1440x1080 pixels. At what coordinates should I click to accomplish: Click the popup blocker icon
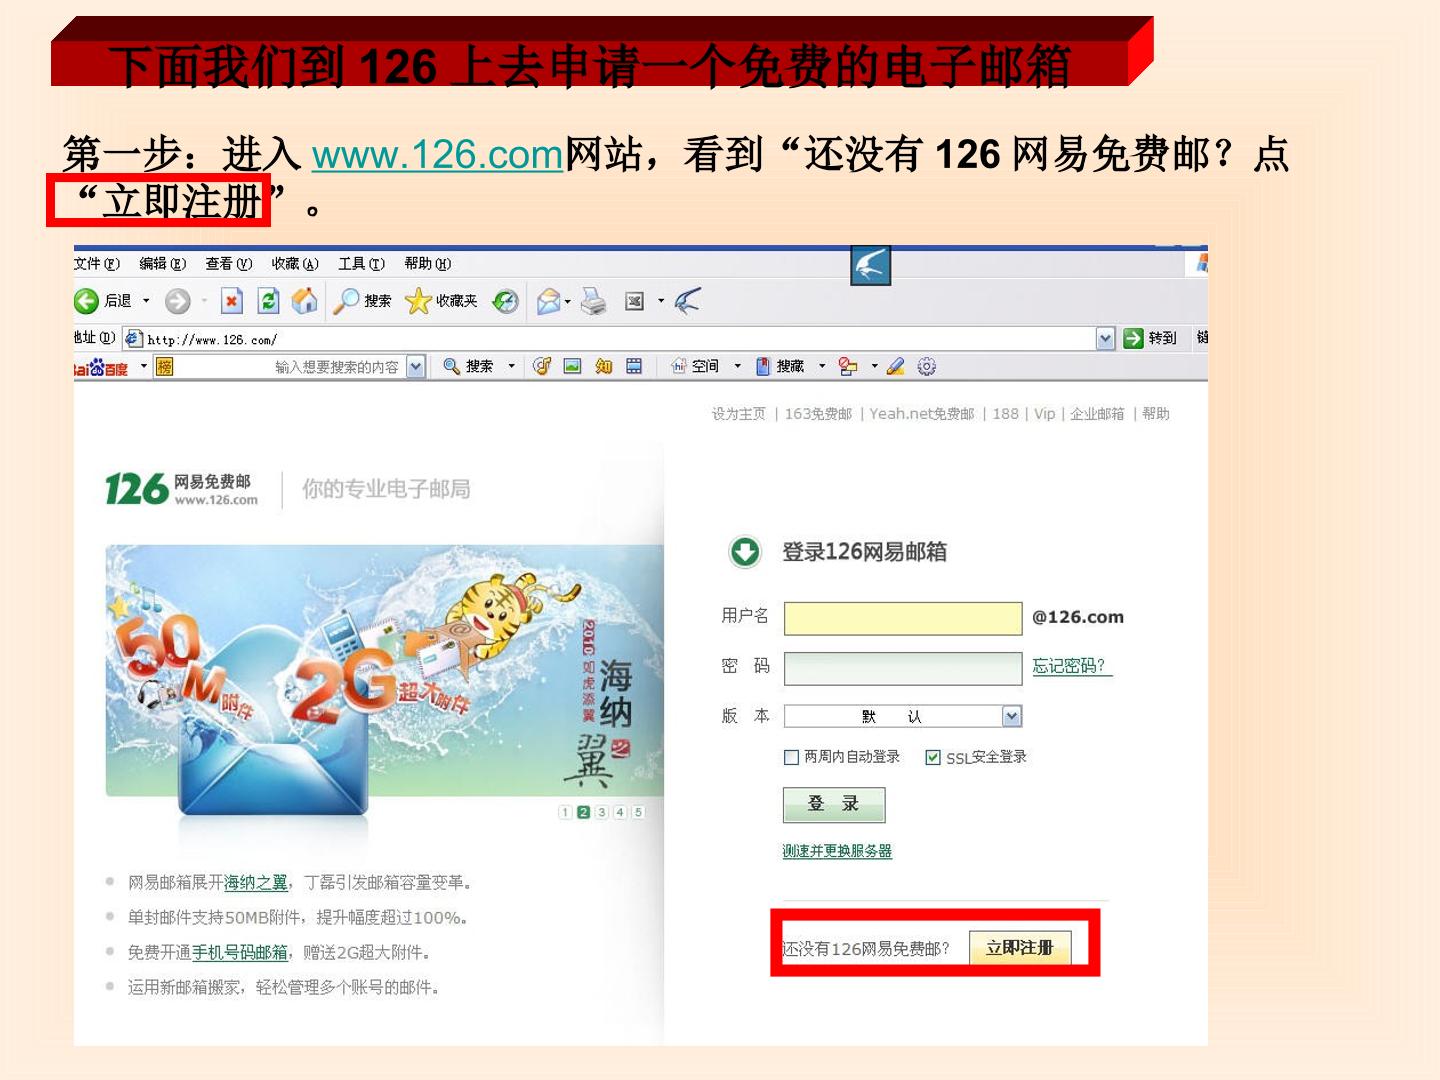tap(848, 367)
